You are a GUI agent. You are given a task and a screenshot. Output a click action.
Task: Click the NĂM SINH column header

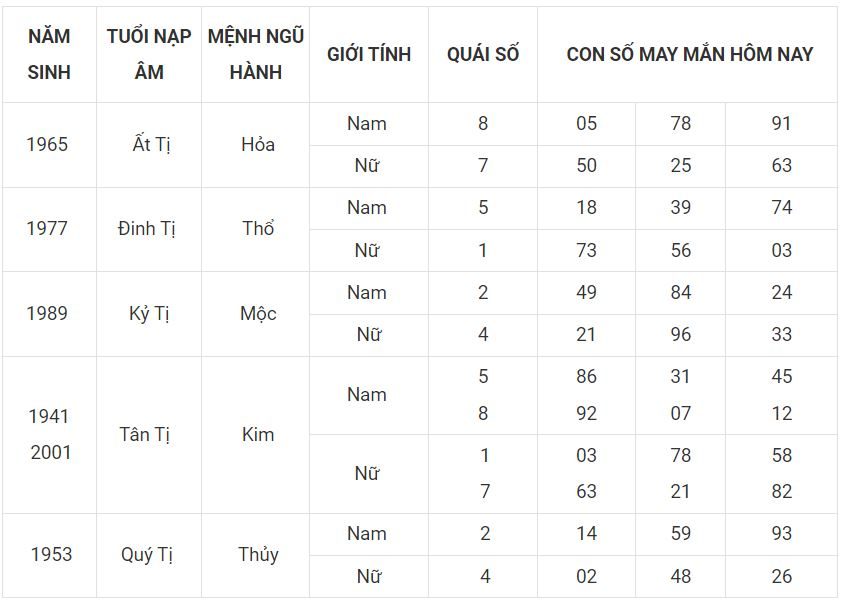pos(49,54)
